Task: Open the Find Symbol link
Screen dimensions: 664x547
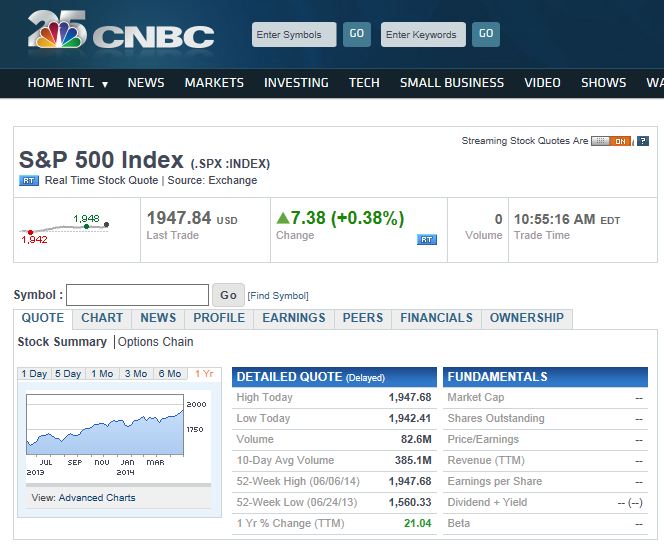Action: coord(278,296)
